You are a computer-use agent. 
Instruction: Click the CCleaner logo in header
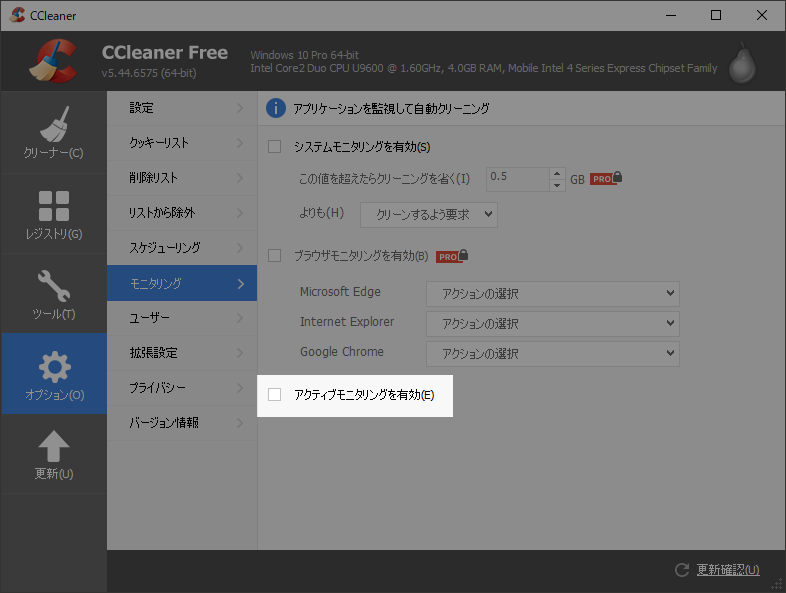54,61
